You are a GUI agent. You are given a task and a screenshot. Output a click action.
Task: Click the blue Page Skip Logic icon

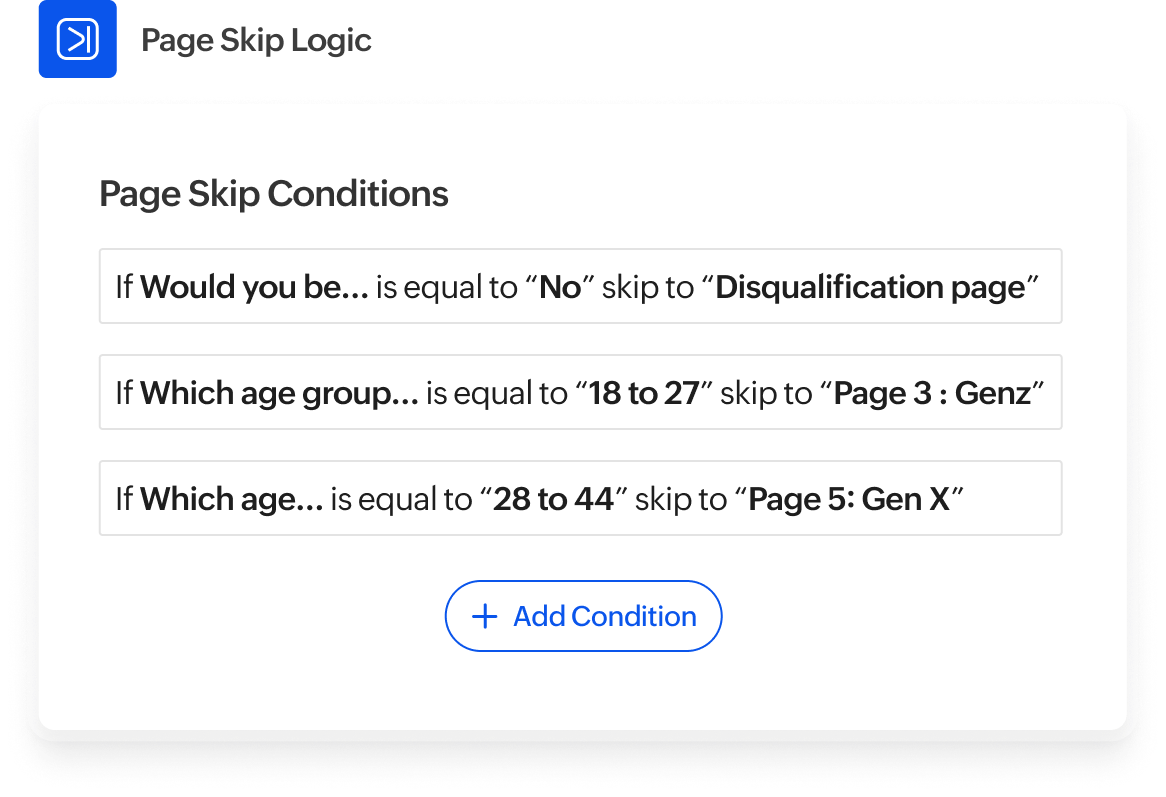(77, 40)
